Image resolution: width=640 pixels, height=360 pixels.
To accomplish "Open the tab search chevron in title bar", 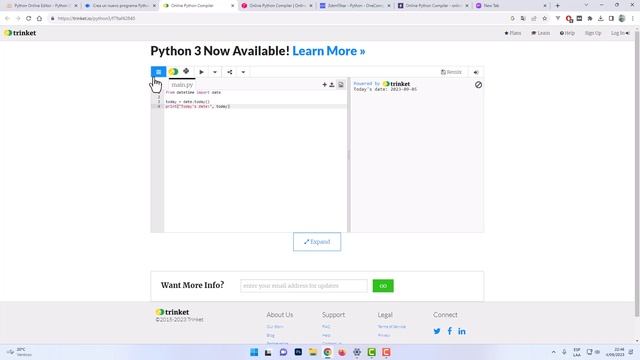I will (587, 5).
